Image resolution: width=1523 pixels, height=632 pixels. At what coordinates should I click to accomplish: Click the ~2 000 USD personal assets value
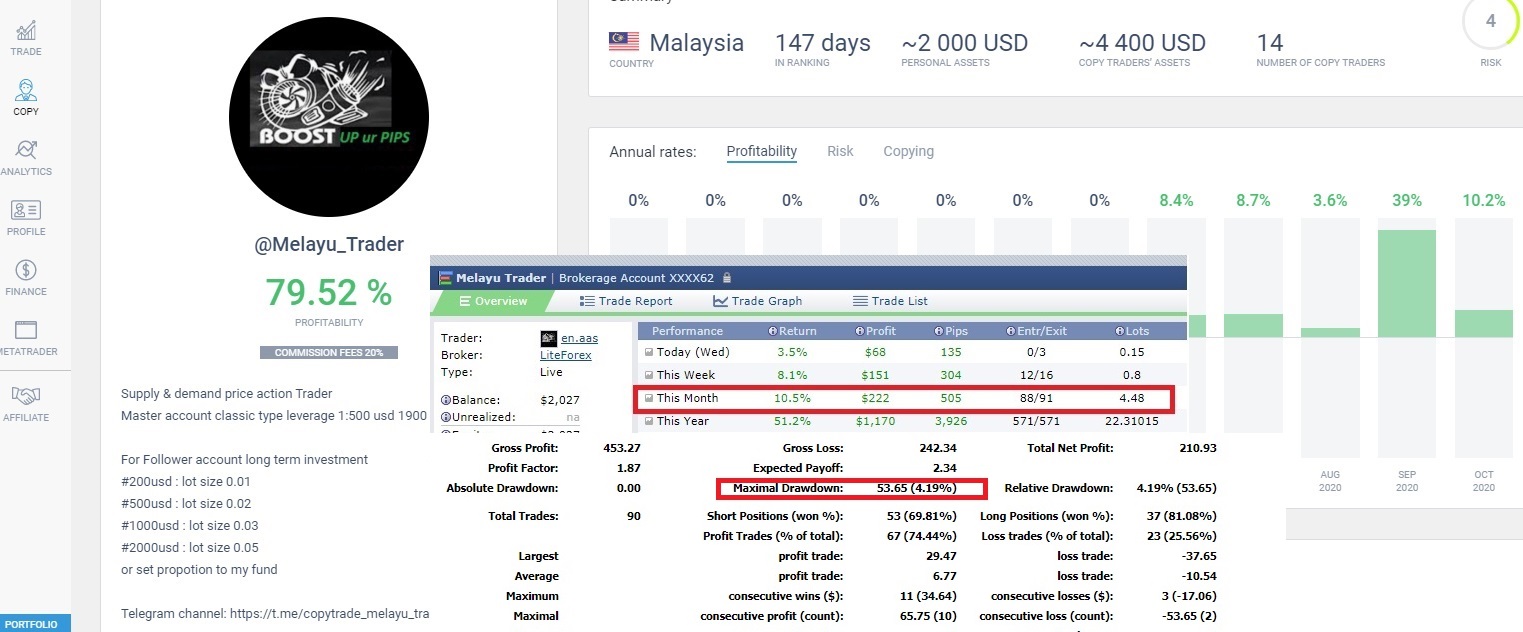click(x=965, y=43)
